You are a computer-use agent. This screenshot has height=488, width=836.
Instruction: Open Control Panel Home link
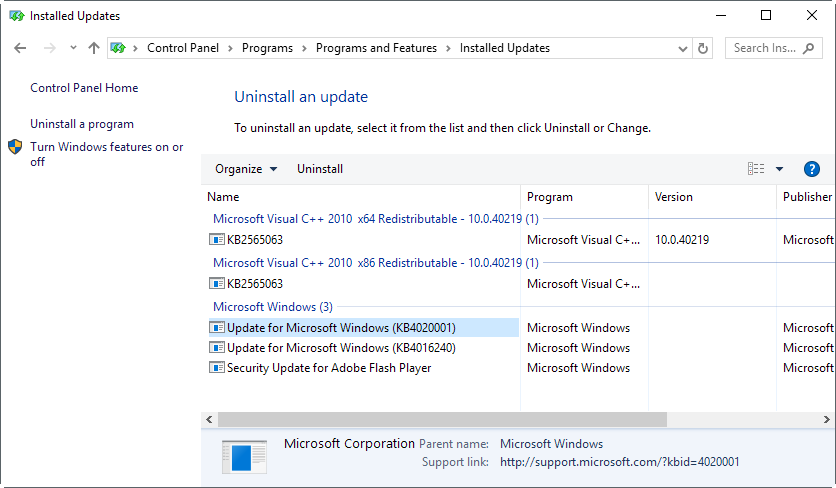click(84, 88)
